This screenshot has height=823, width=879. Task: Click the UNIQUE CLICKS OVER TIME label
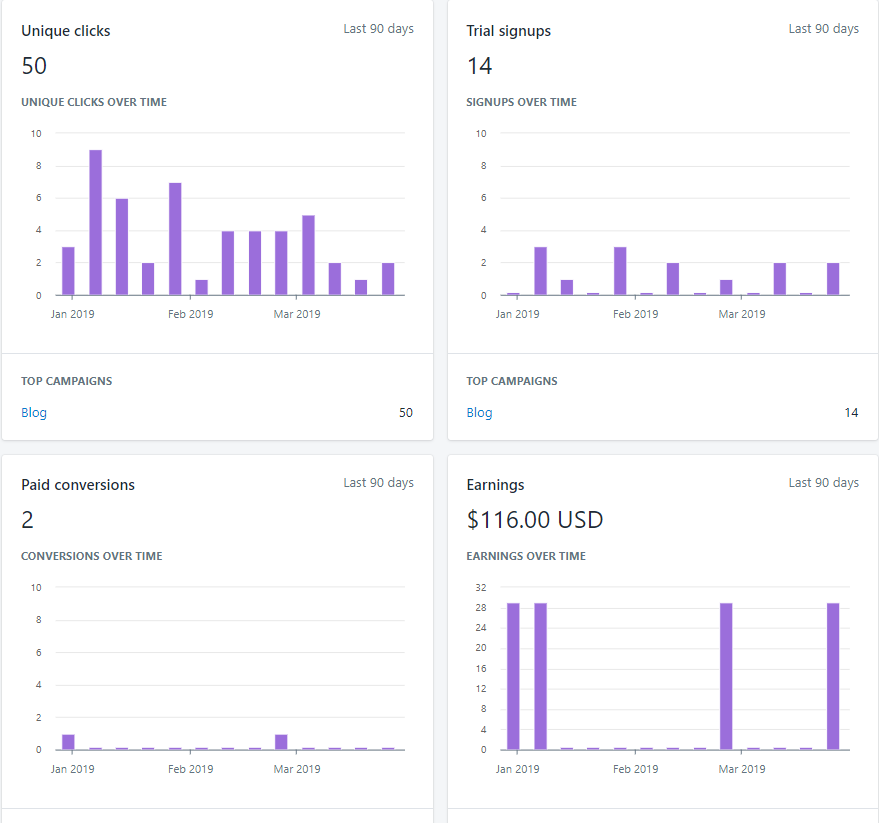click(x=94, y=102)
